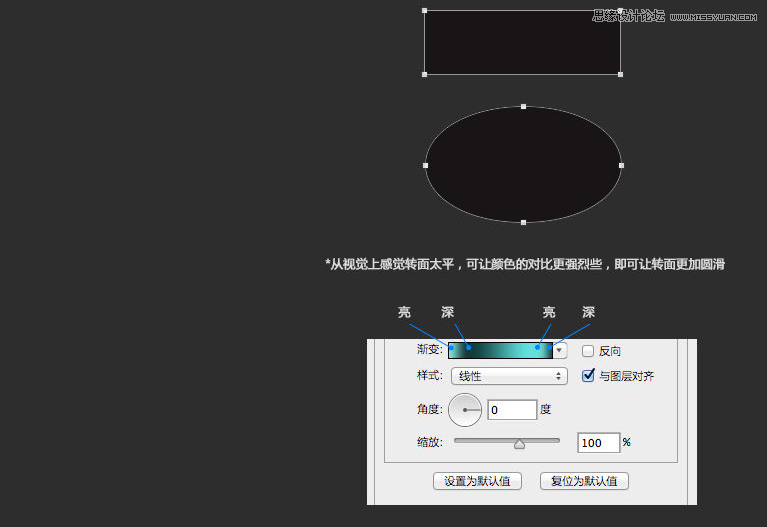This screenshot has width=767, height=527.
Task: Click the ellipse's right anchor point
Action: (x=622, y=165)
